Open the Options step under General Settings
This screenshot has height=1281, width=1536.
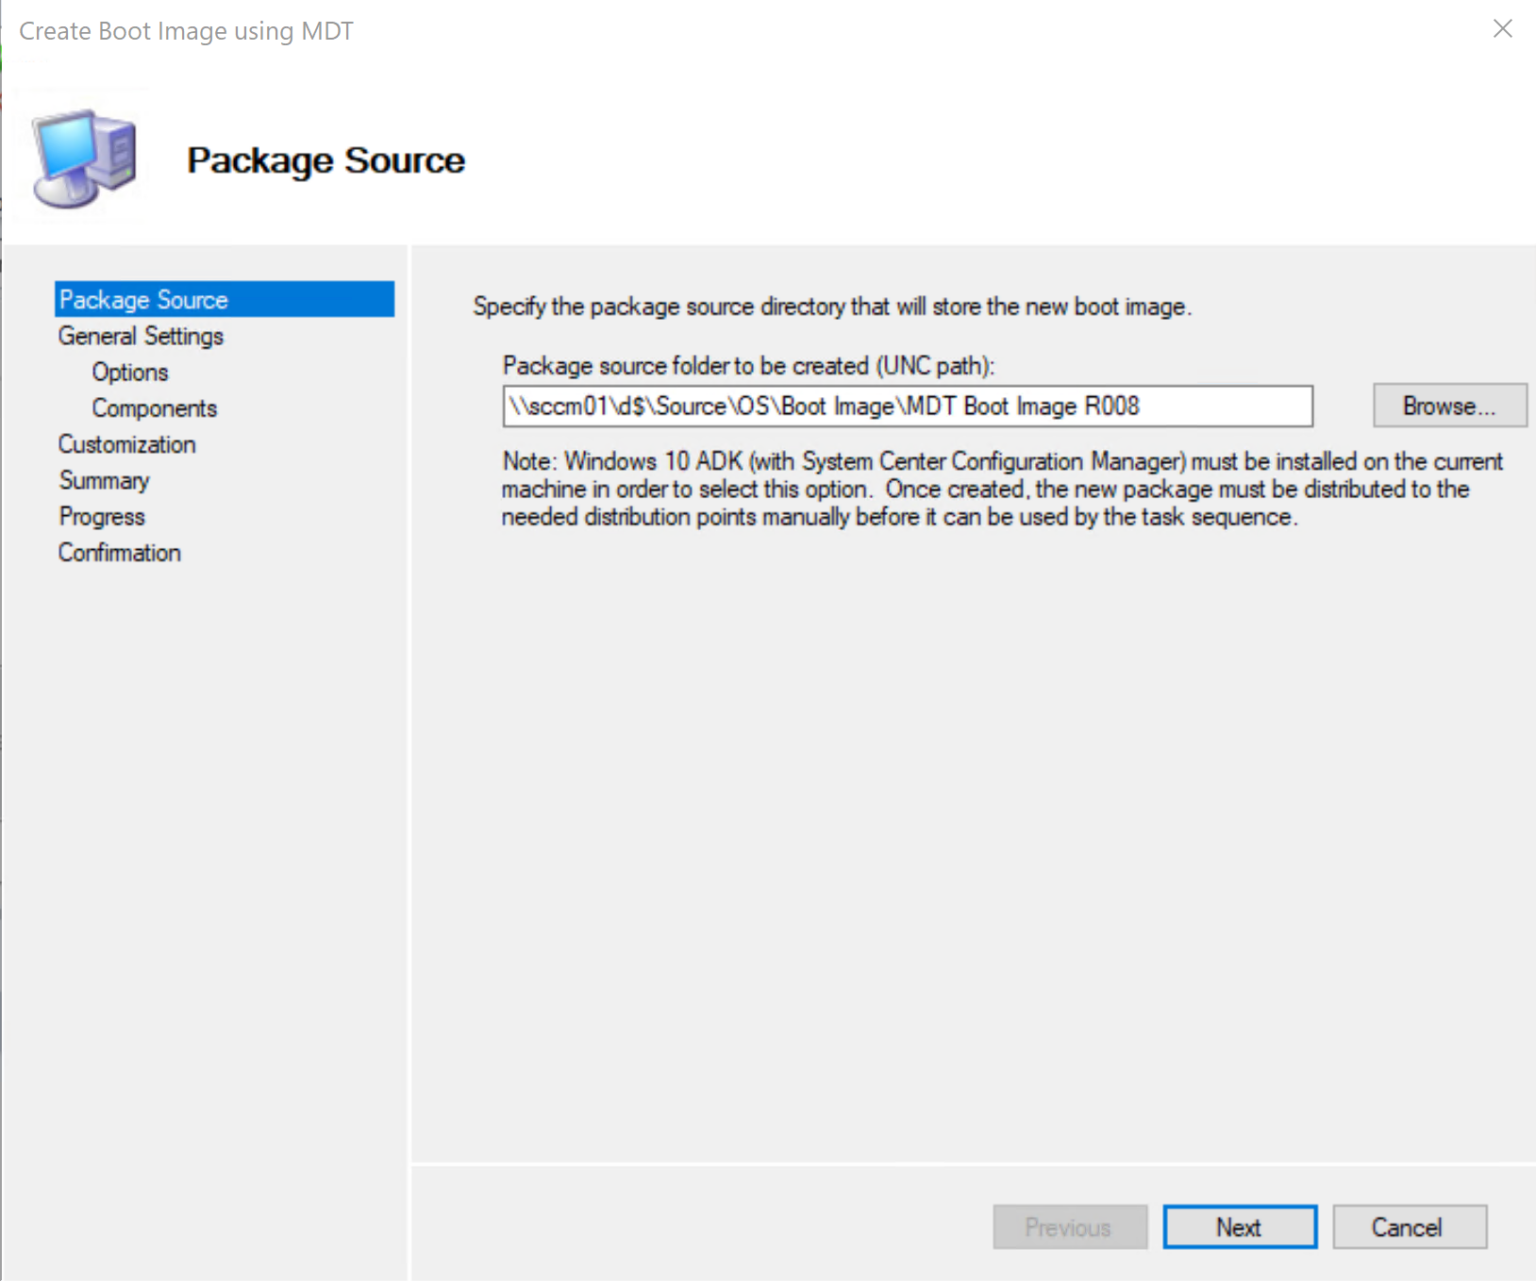tap(129, 372)
